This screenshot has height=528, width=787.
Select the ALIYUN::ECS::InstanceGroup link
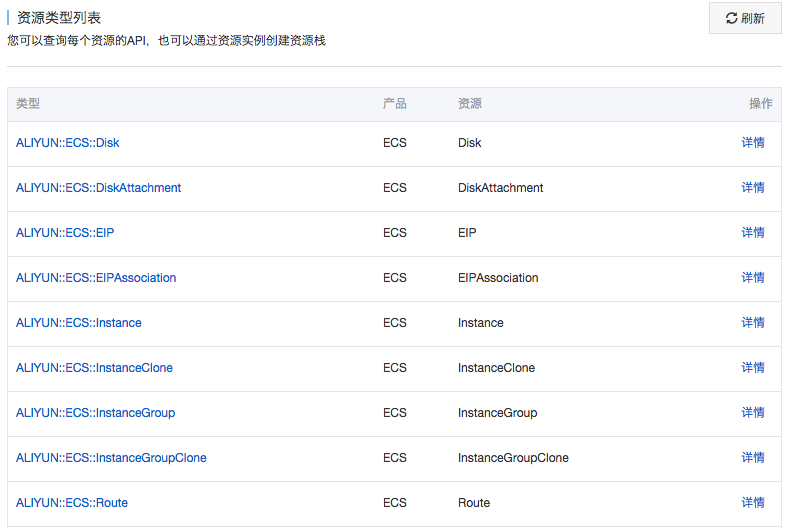[x=95, y=413]
